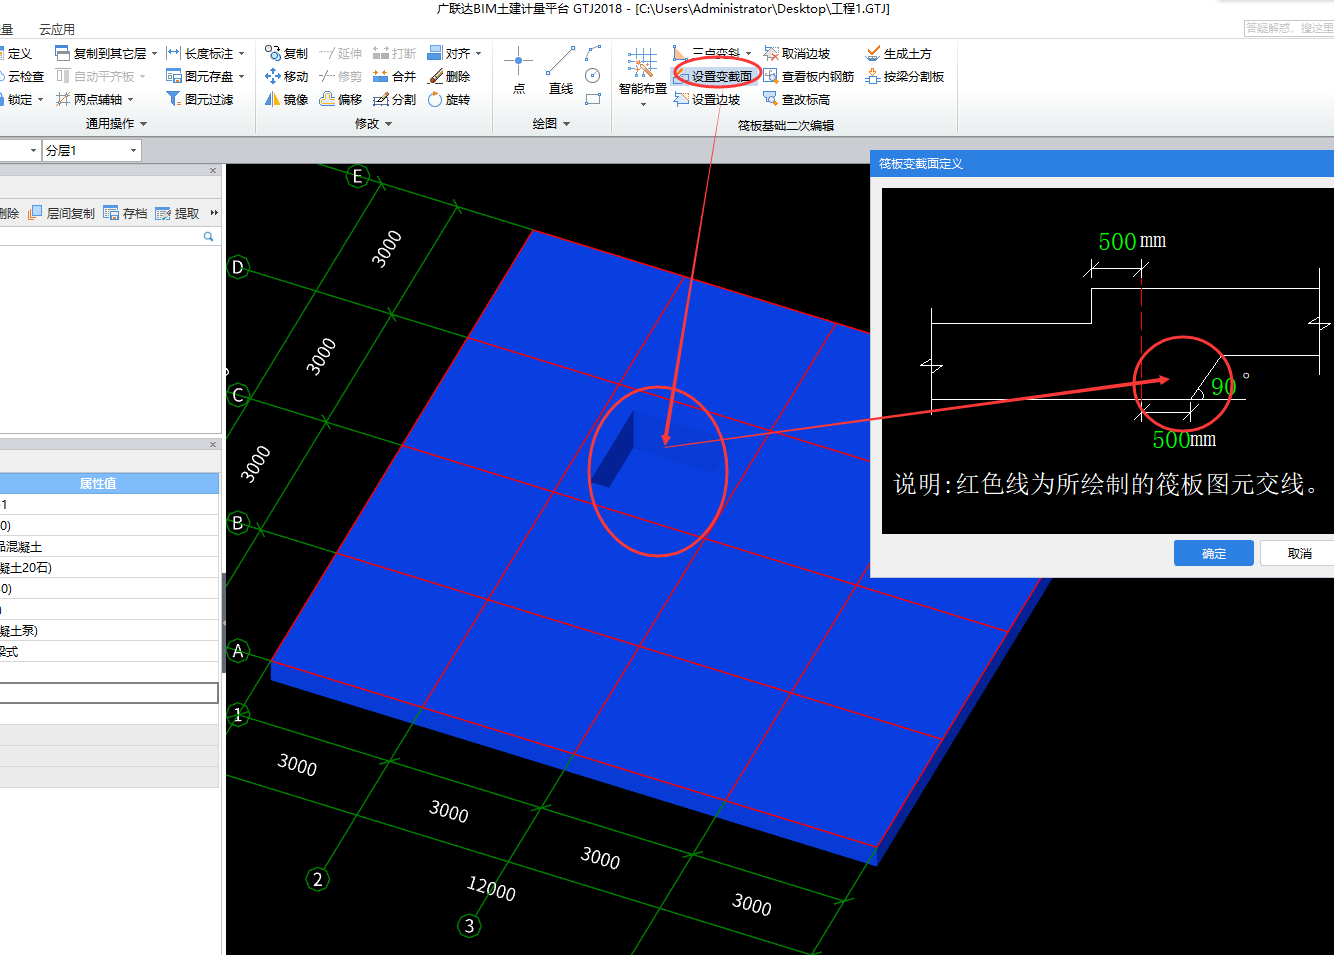Click the 设置边坡 set side slope tool
Viewport: 1334px width, 955px height.
click(708, 100)
